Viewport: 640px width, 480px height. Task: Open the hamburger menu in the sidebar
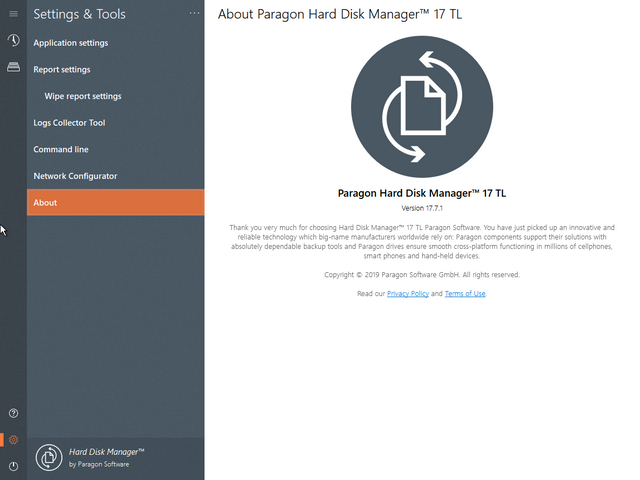pyautogui.click(x=13, y=14)
